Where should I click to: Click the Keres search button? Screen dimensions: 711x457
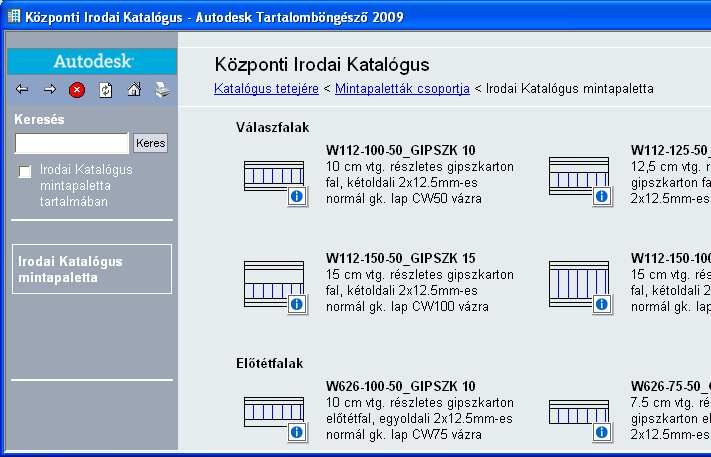point(151,143)
